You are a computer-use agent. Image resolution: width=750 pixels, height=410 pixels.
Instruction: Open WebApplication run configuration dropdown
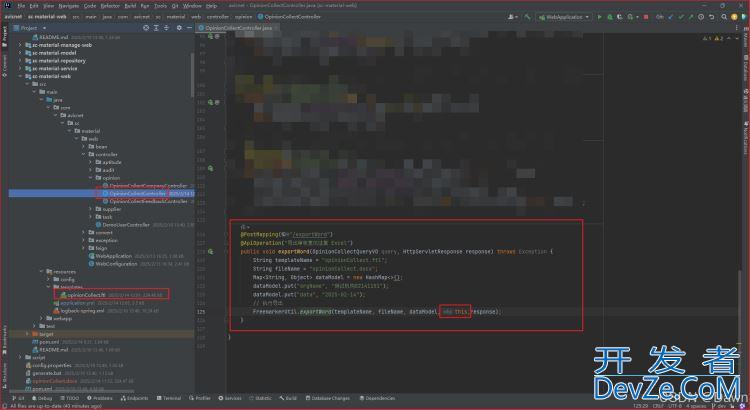click(x=564, y=17)
